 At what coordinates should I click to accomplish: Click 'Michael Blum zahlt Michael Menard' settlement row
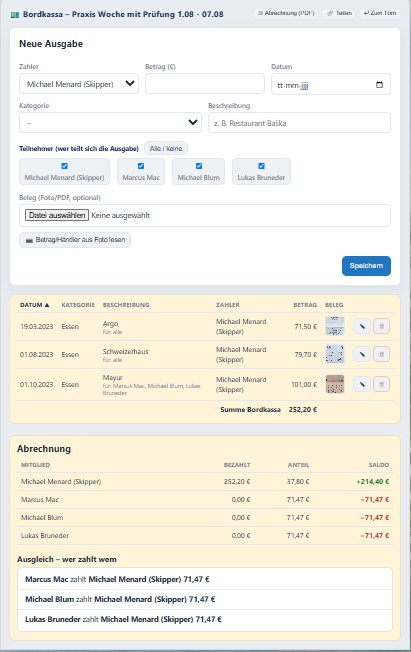click(x=205, y=599)
